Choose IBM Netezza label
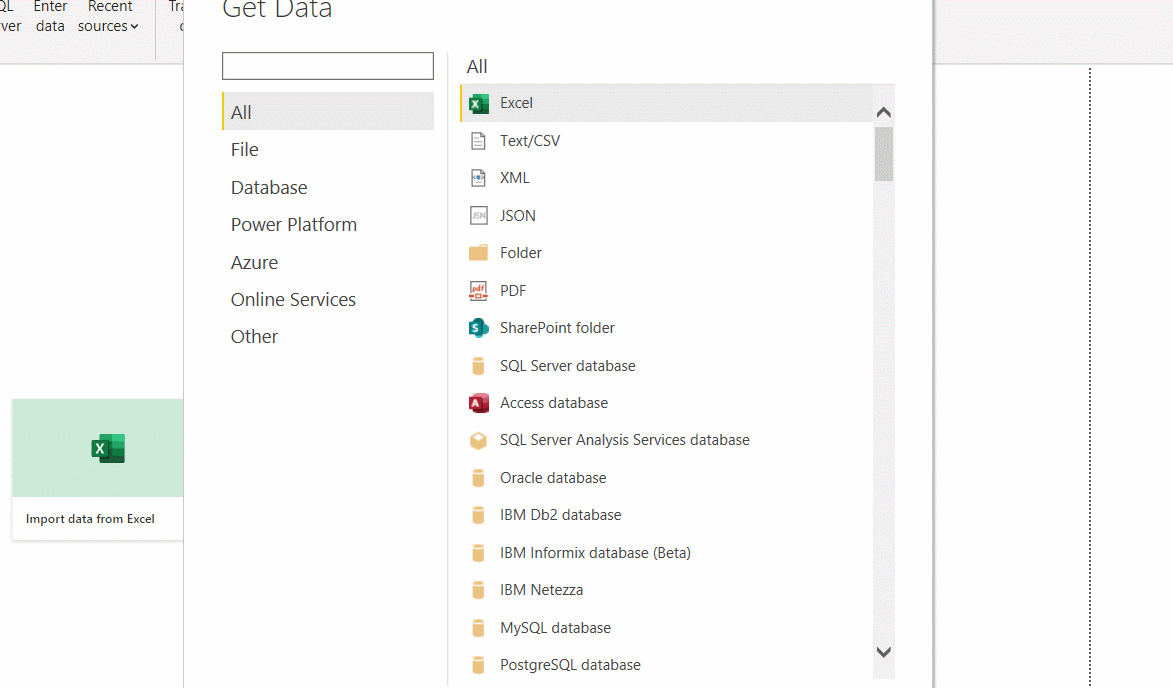 tap(542, 590)
